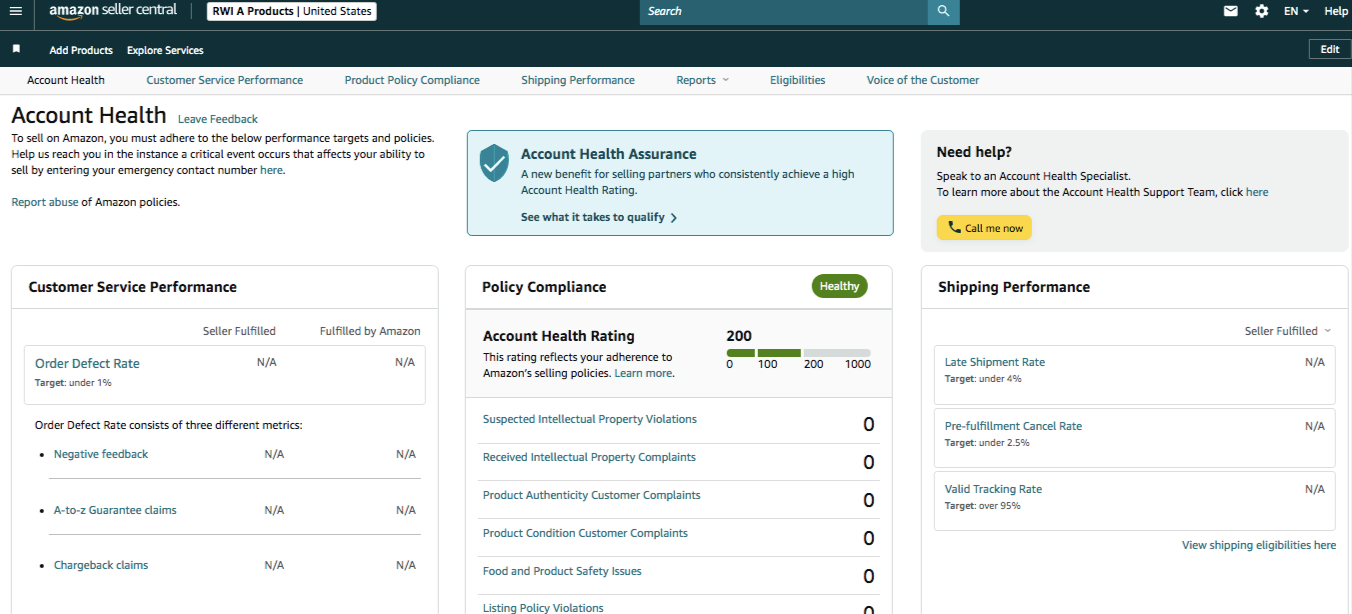Open the EN language dropdown

[x=1296, y=11]
